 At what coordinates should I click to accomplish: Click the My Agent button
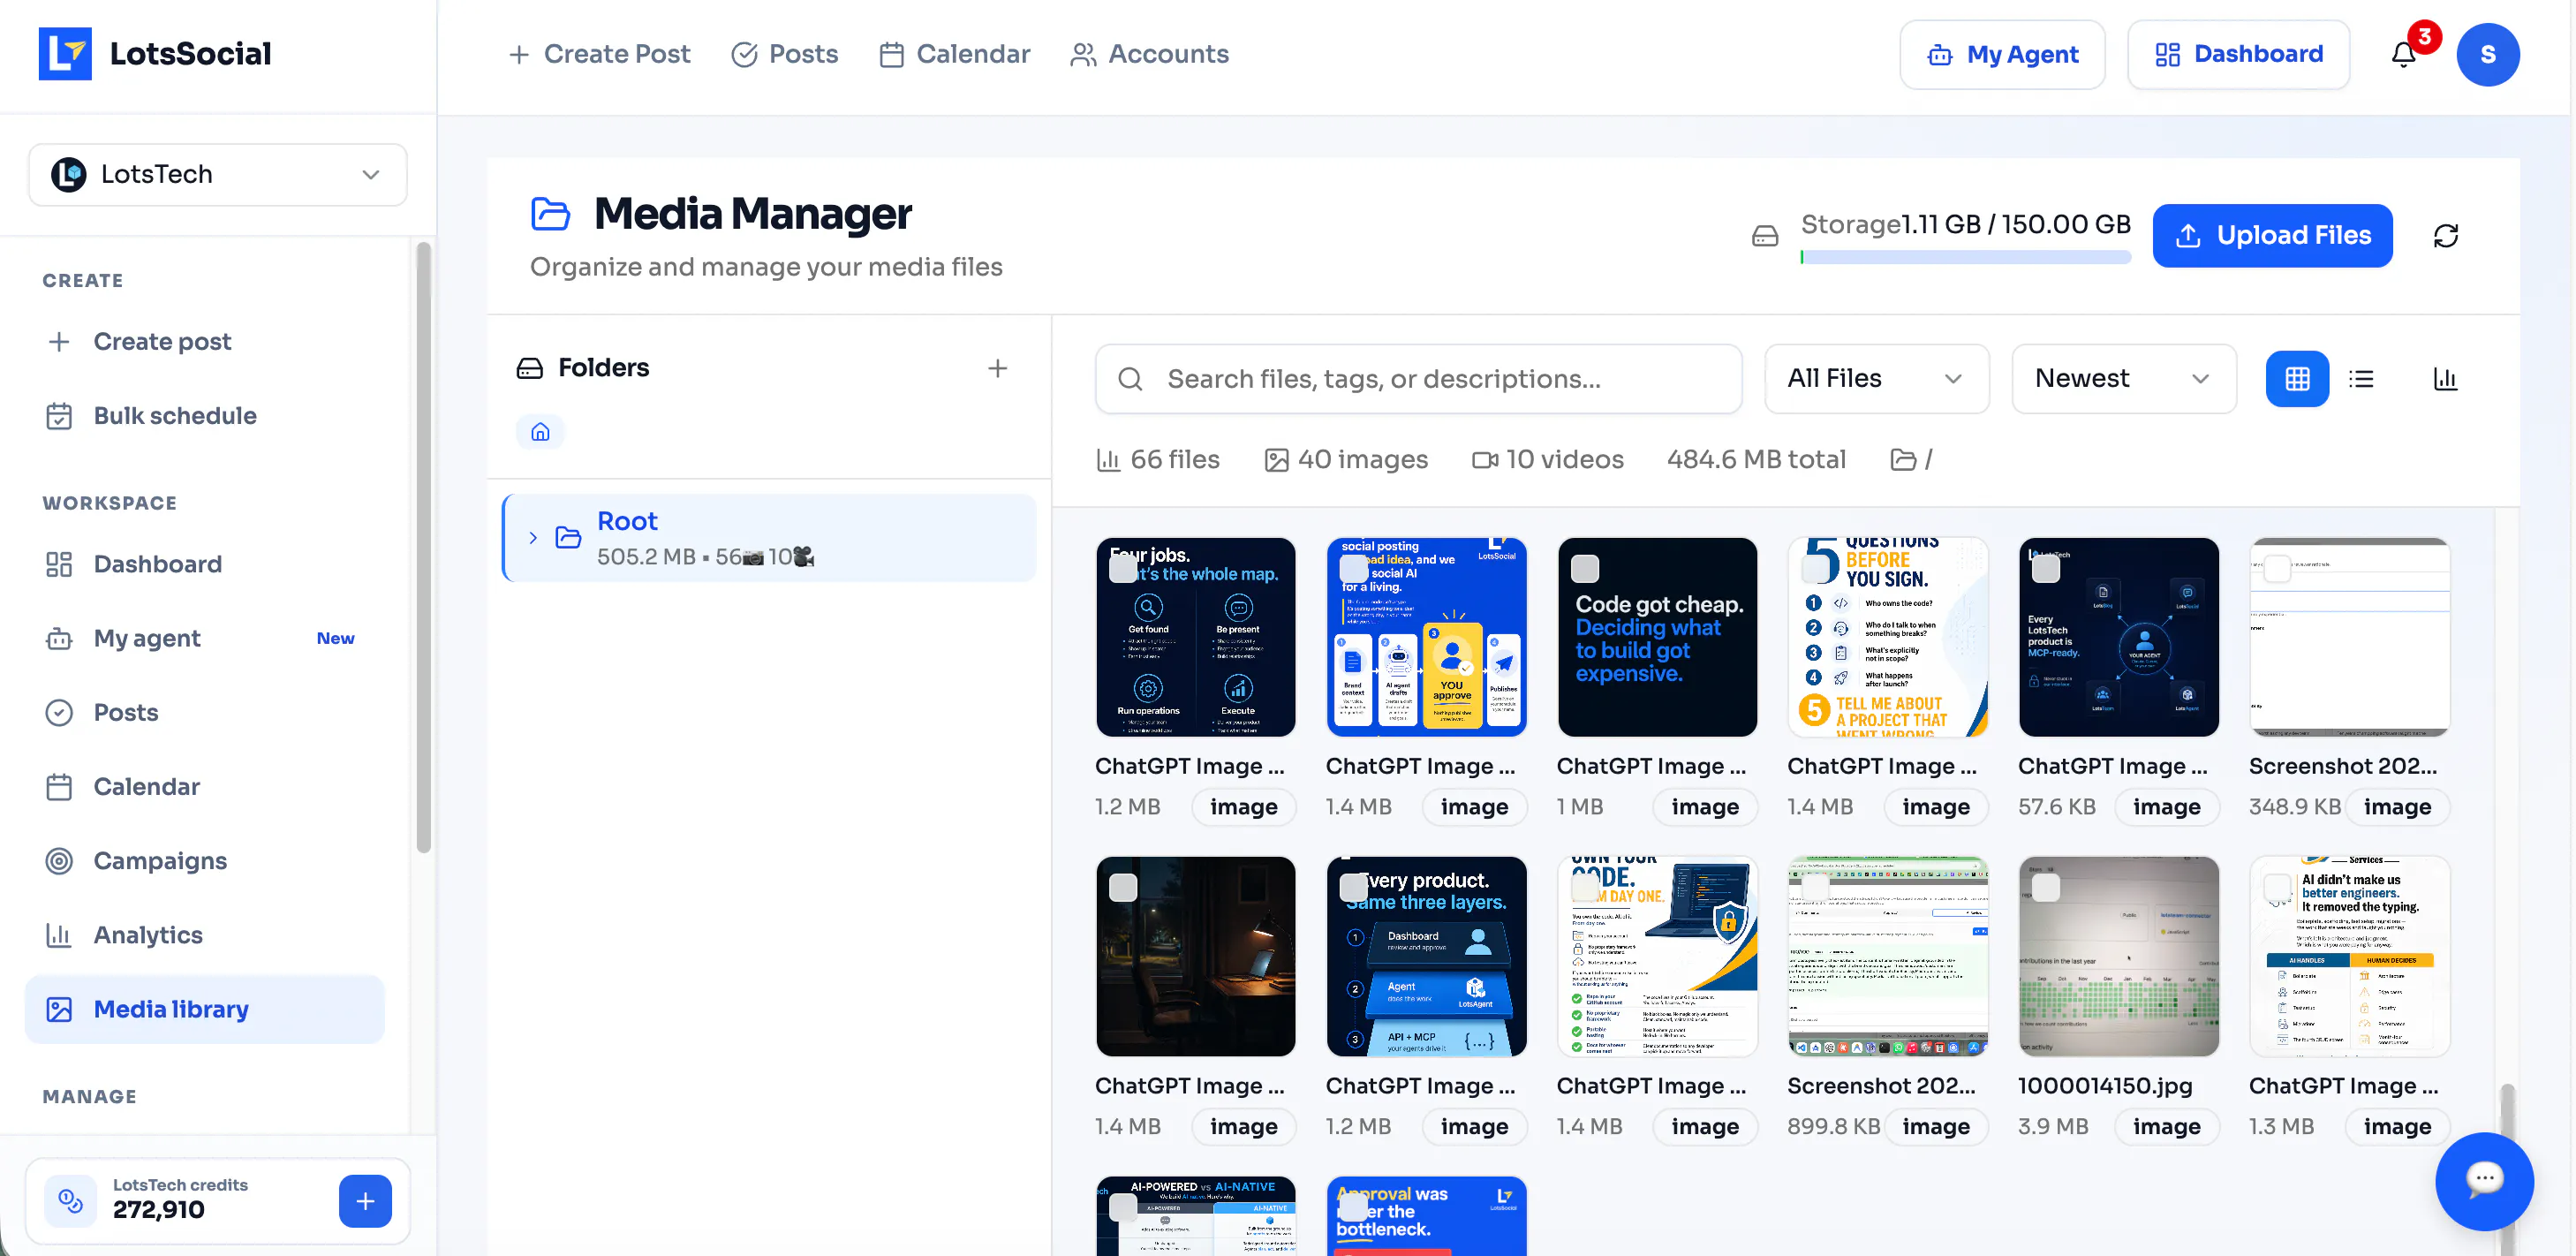pos(2002,55)
